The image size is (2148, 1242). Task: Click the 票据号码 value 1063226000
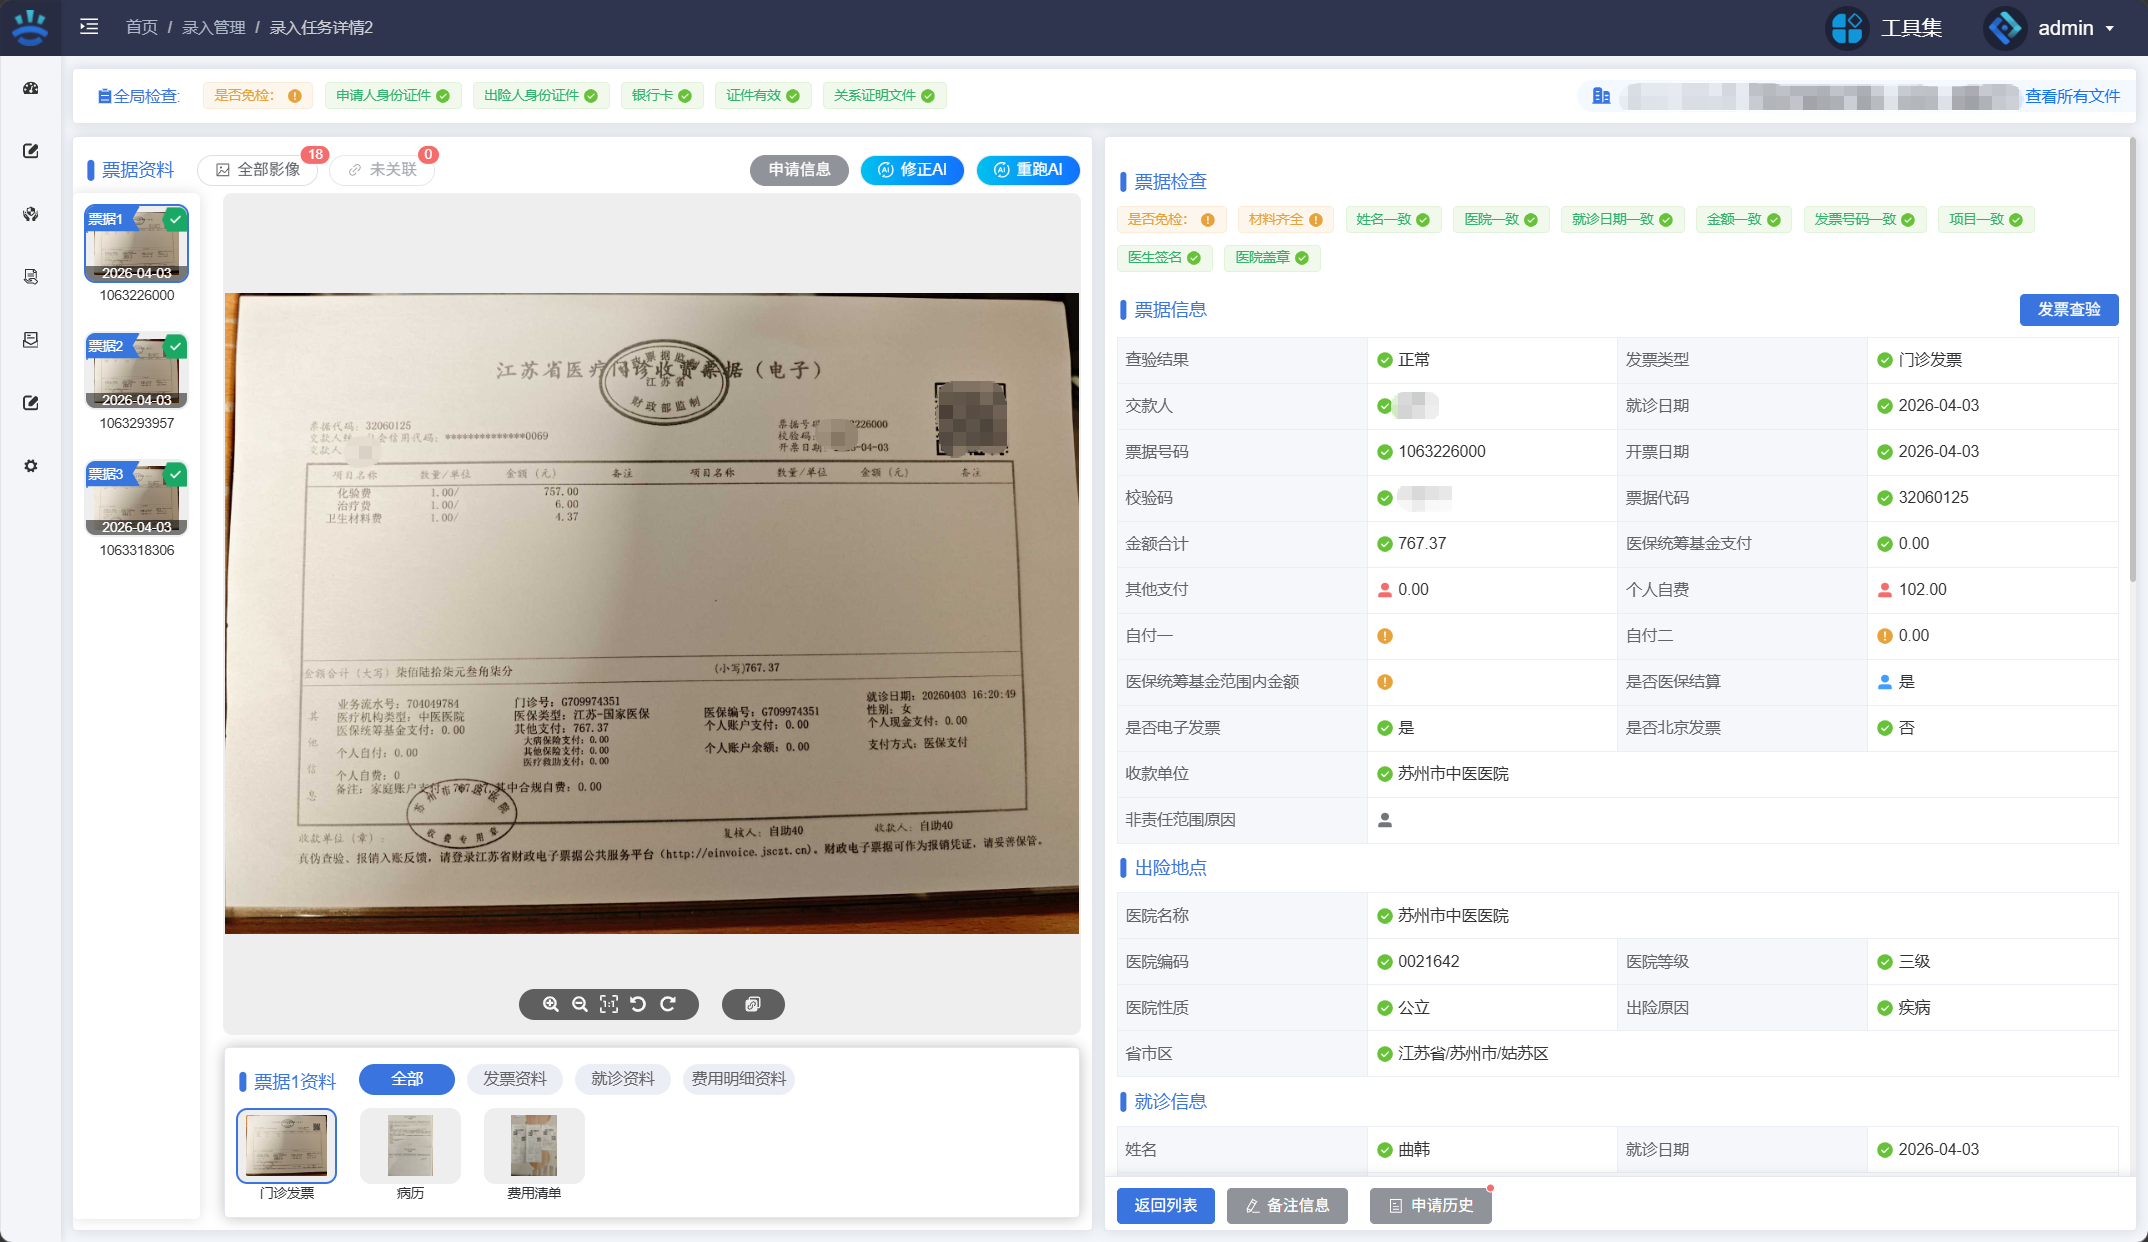click(1442, 452)
